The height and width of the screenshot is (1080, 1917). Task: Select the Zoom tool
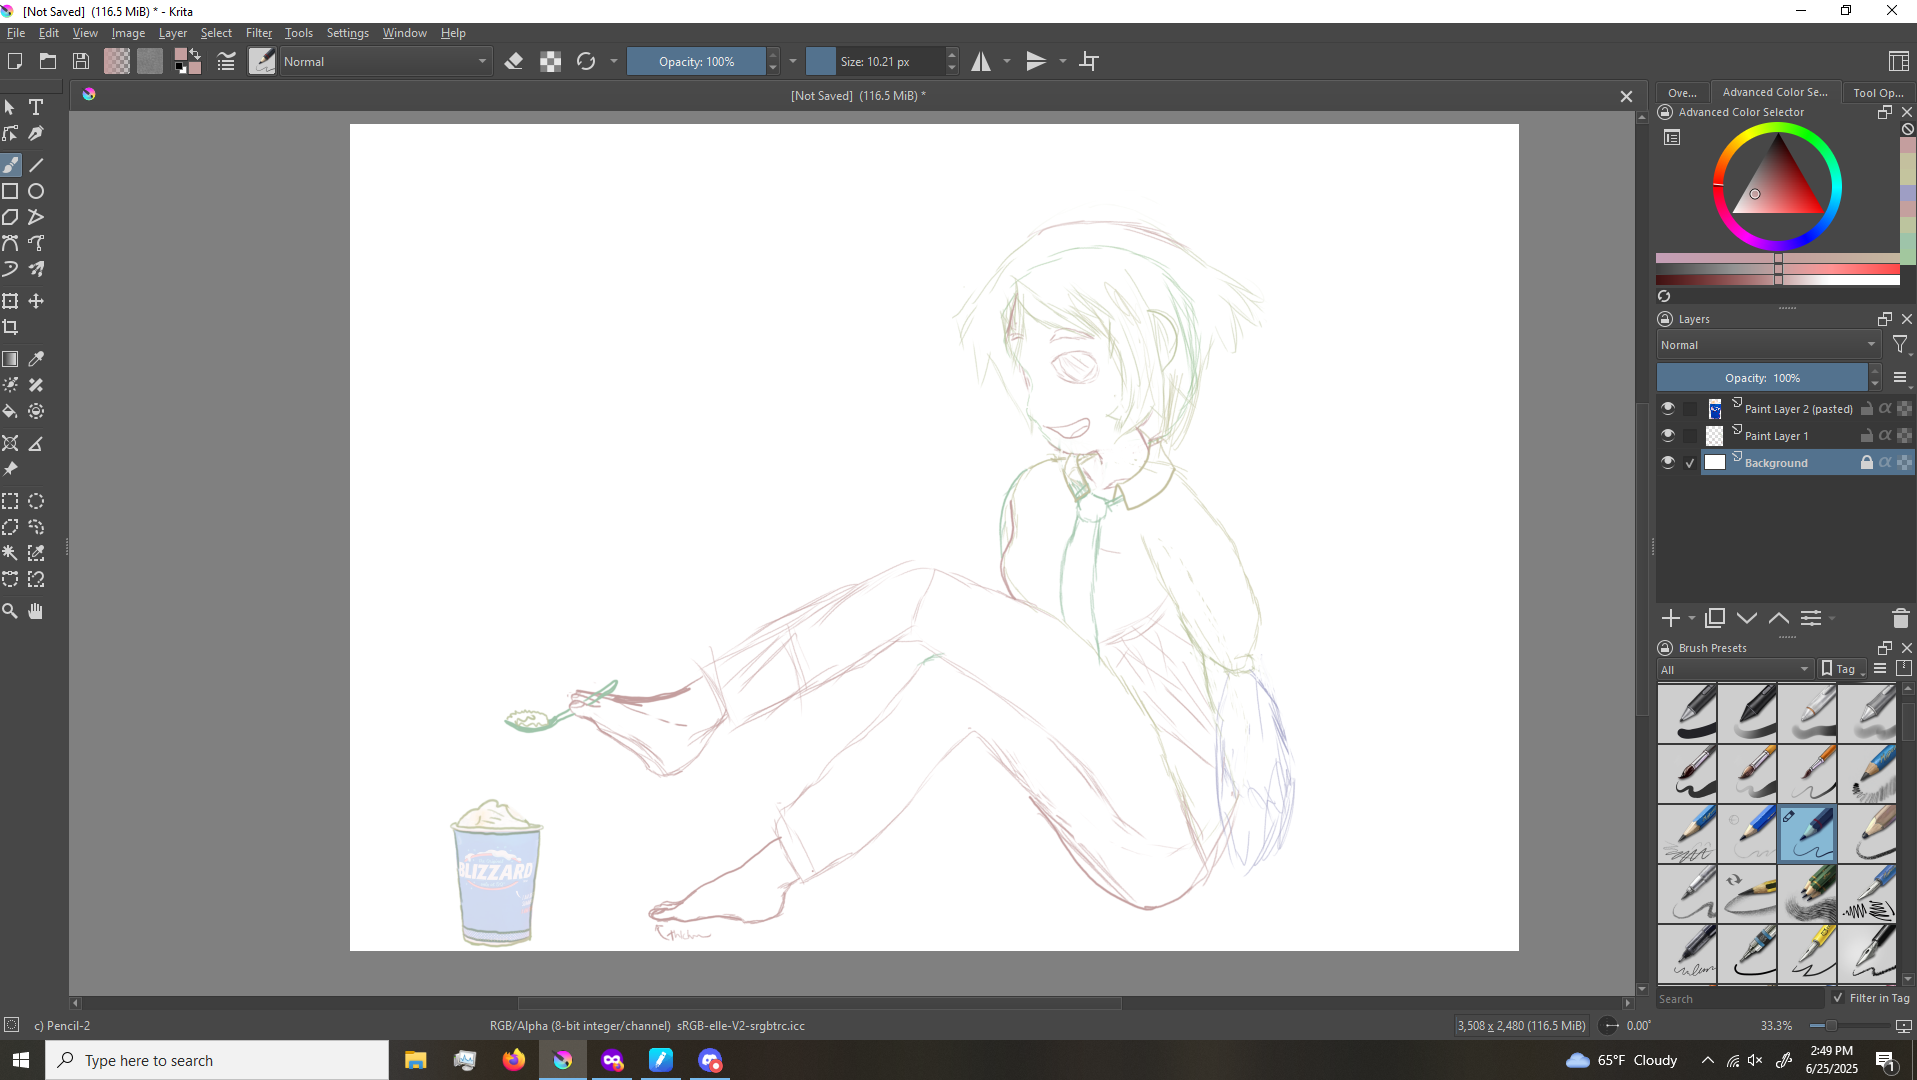tap(10, 611)
